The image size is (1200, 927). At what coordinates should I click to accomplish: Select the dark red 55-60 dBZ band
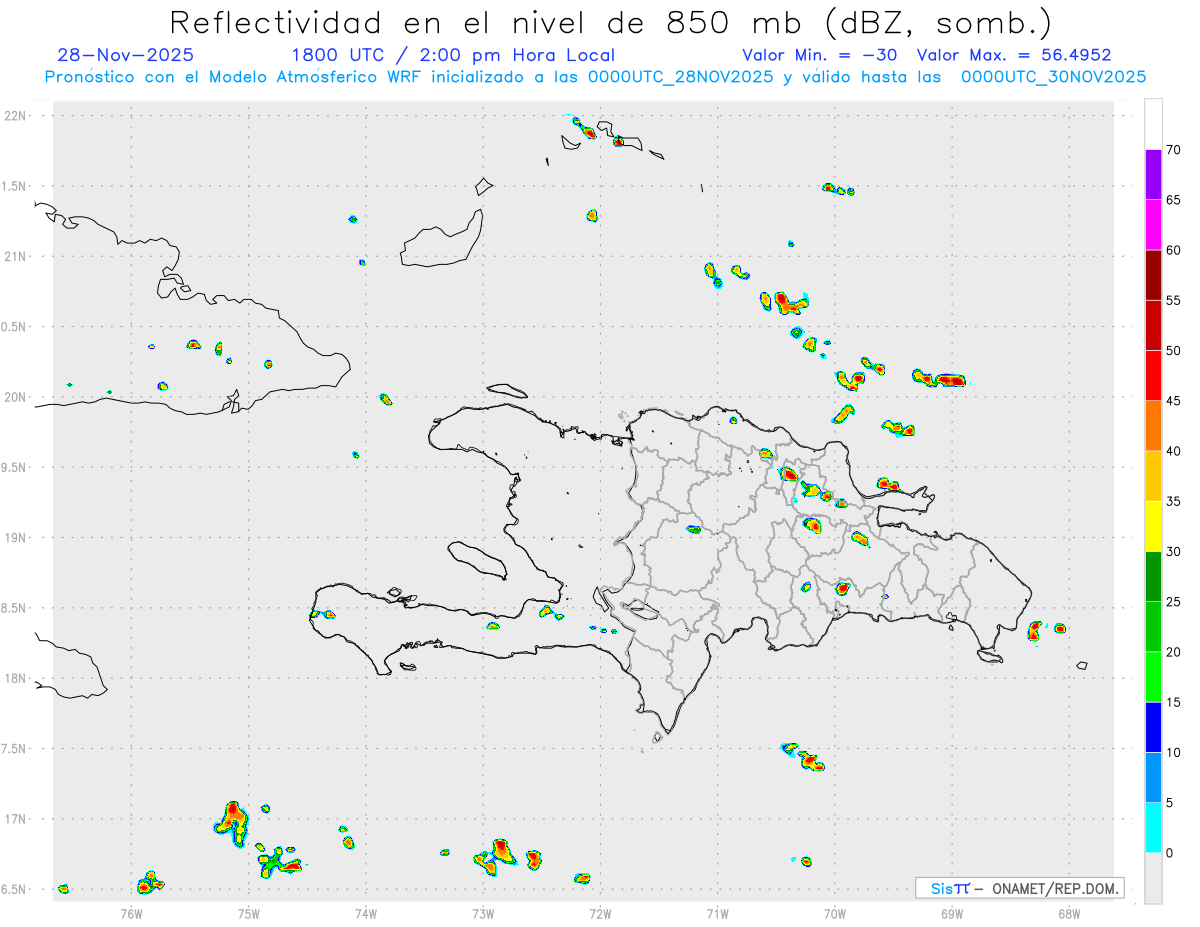point(1153,275)
